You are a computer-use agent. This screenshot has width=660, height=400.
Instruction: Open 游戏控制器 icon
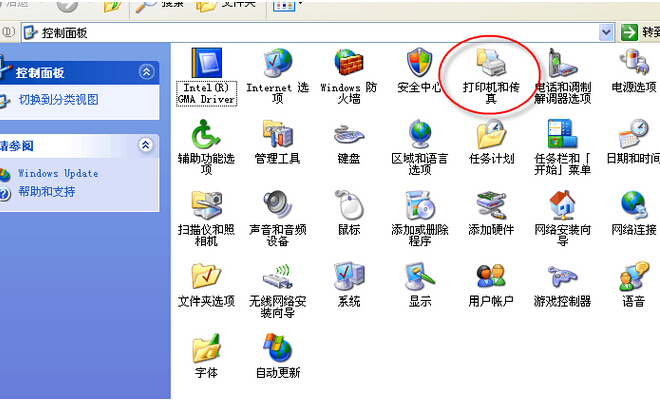click(562, 276)
